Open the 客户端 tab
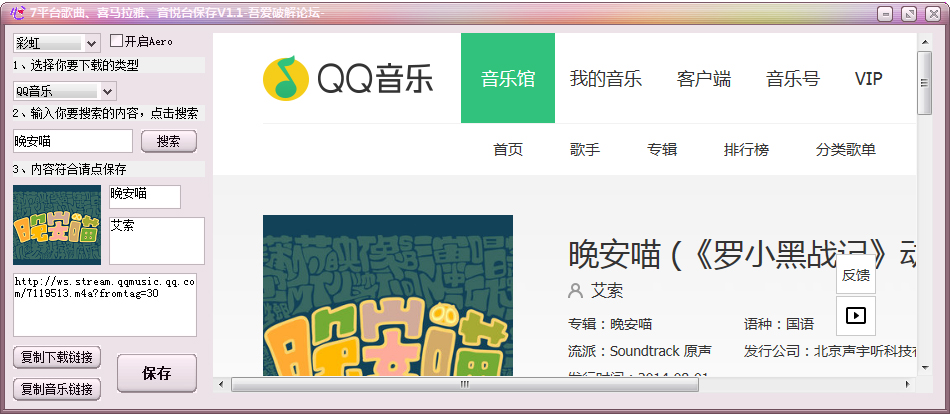The height and width of the screenshot is (414, 950). [x=703, y=79]
